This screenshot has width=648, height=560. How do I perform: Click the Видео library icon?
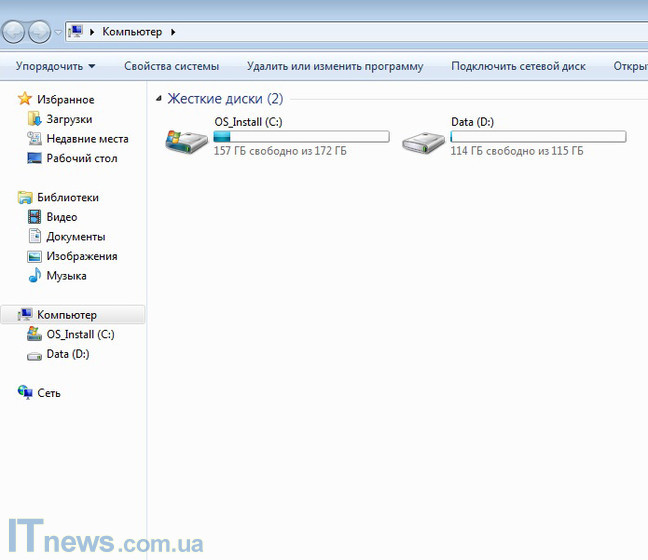point(35,217)
